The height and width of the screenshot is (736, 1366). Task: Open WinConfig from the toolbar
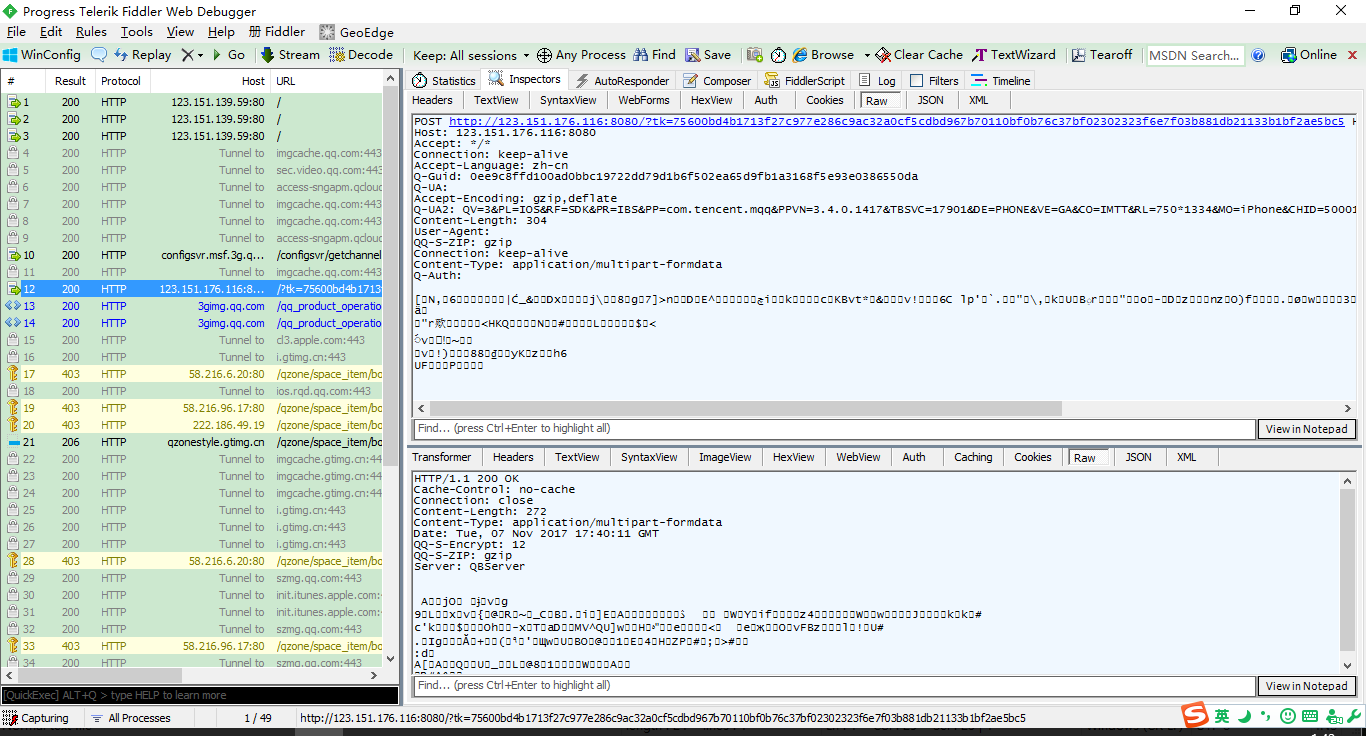click(x=42, y=55)
